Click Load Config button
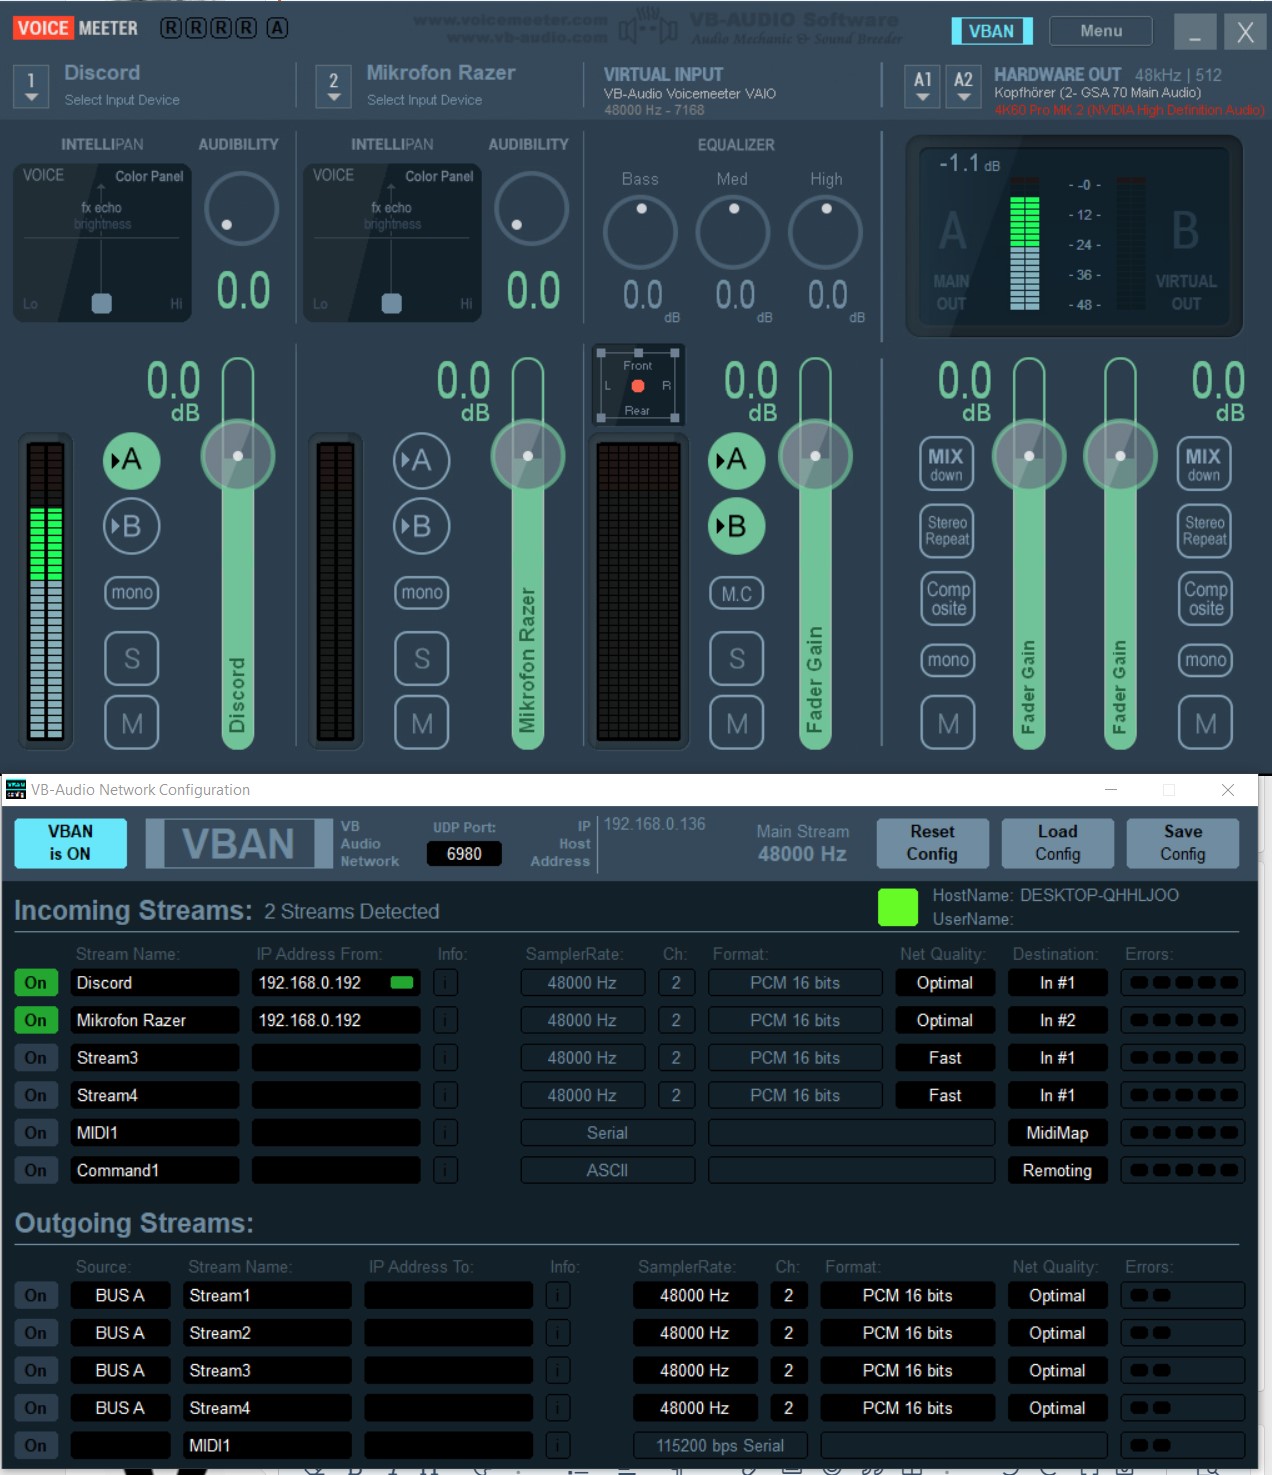This screenshot has height=1475, width=1272. tap(1057, 843)
